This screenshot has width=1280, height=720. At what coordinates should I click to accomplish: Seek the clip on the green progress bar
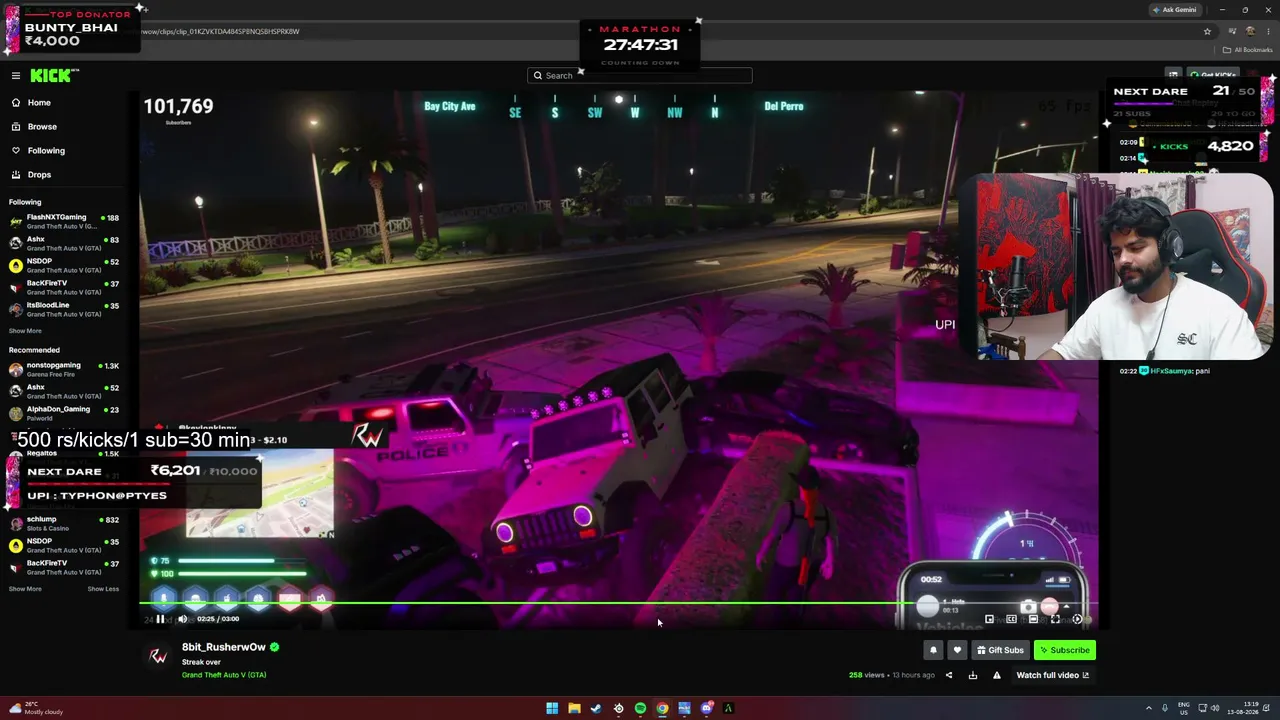618,603
